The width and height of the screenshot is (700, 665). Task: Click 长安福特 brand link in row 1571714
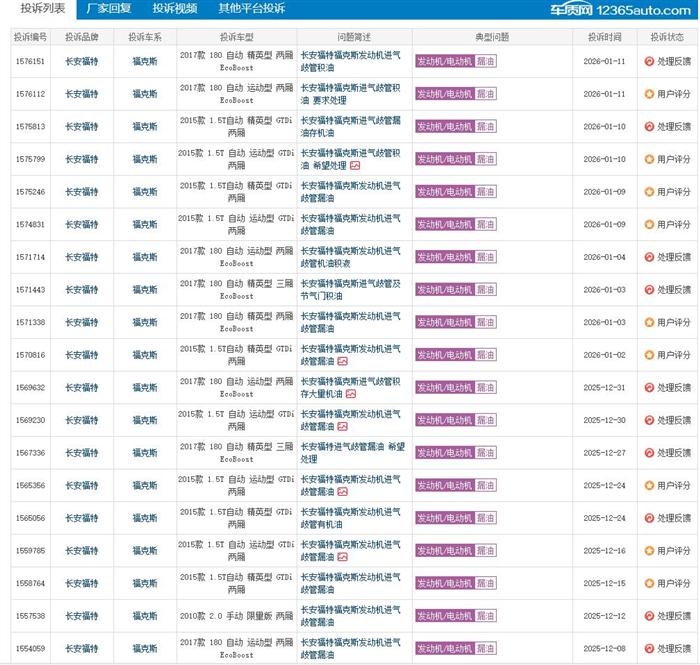coord(81,257)
